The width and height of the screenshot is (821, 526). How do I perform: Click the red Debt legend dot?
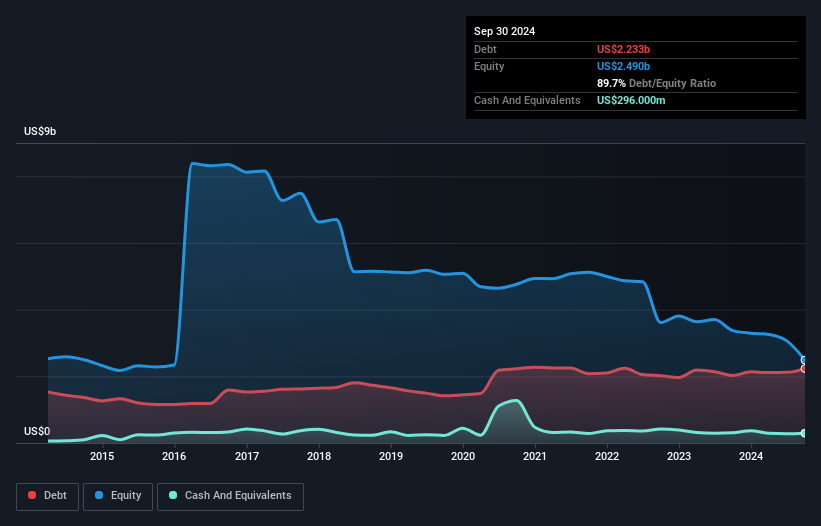click(32, 495)
